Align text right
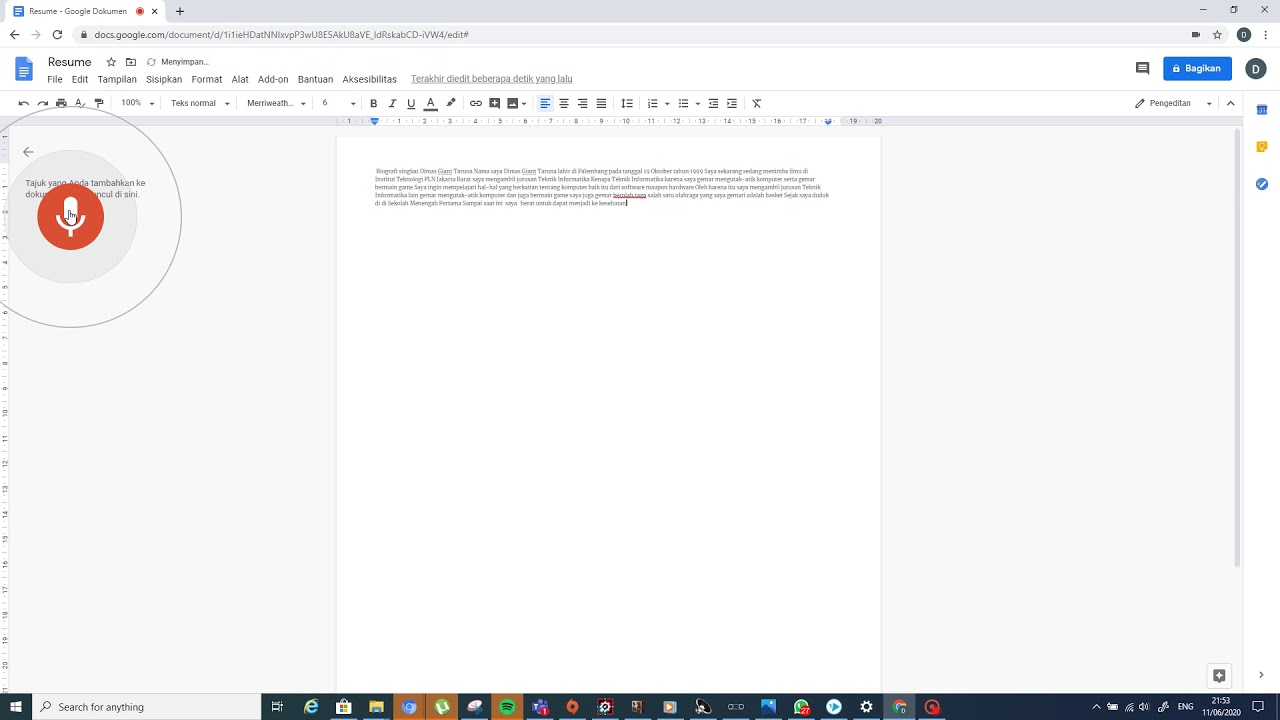This screenshot has width=1280, height=720. [x=583, y=103]
